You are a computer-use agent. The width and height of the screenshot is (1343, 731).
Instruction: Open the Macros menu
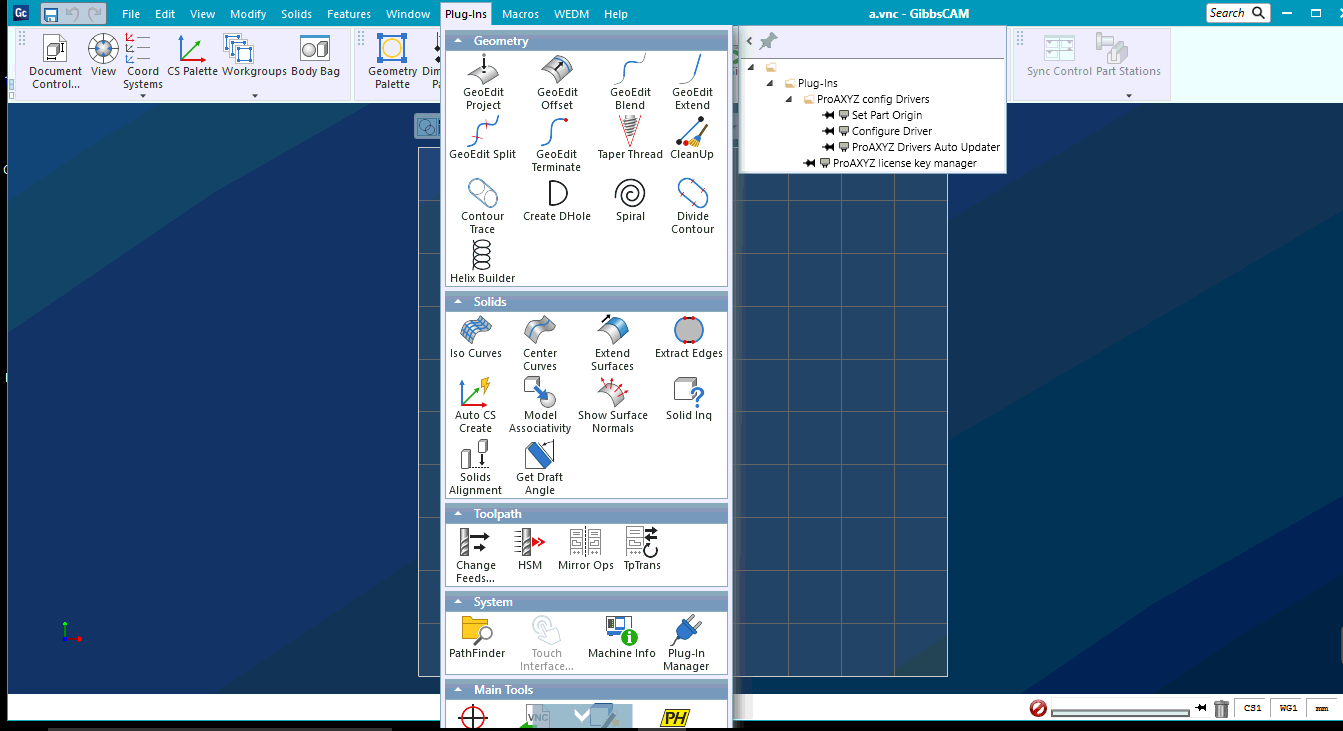point(520,14)
